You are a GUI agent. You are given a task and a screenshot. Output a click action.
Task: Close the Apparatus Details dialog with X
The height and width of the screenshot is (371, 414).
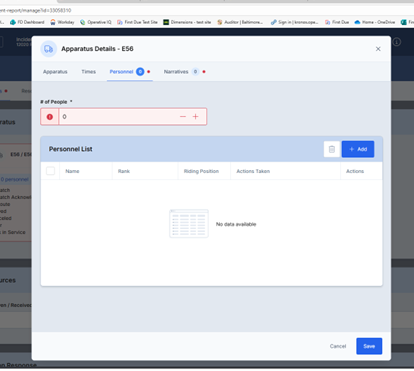(x=378, y=49)
